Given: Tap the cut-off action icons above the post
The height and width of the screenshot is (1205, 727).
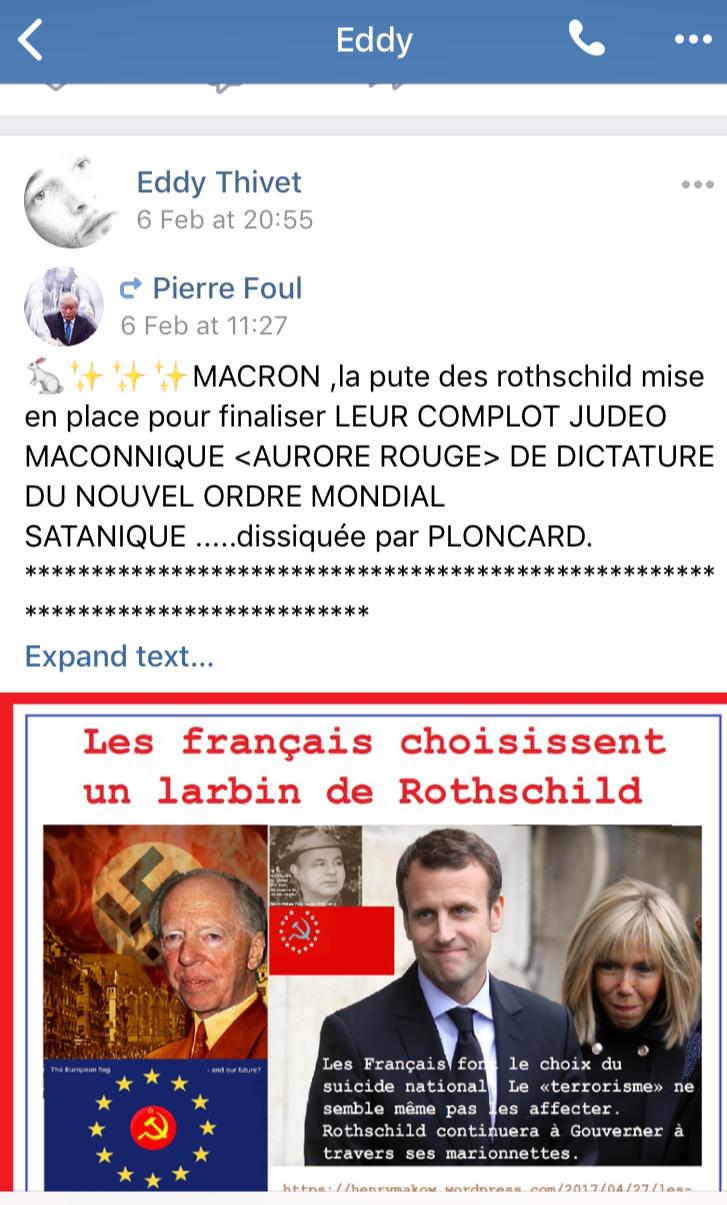Looking at the screenshot, I should coord(226,87).
